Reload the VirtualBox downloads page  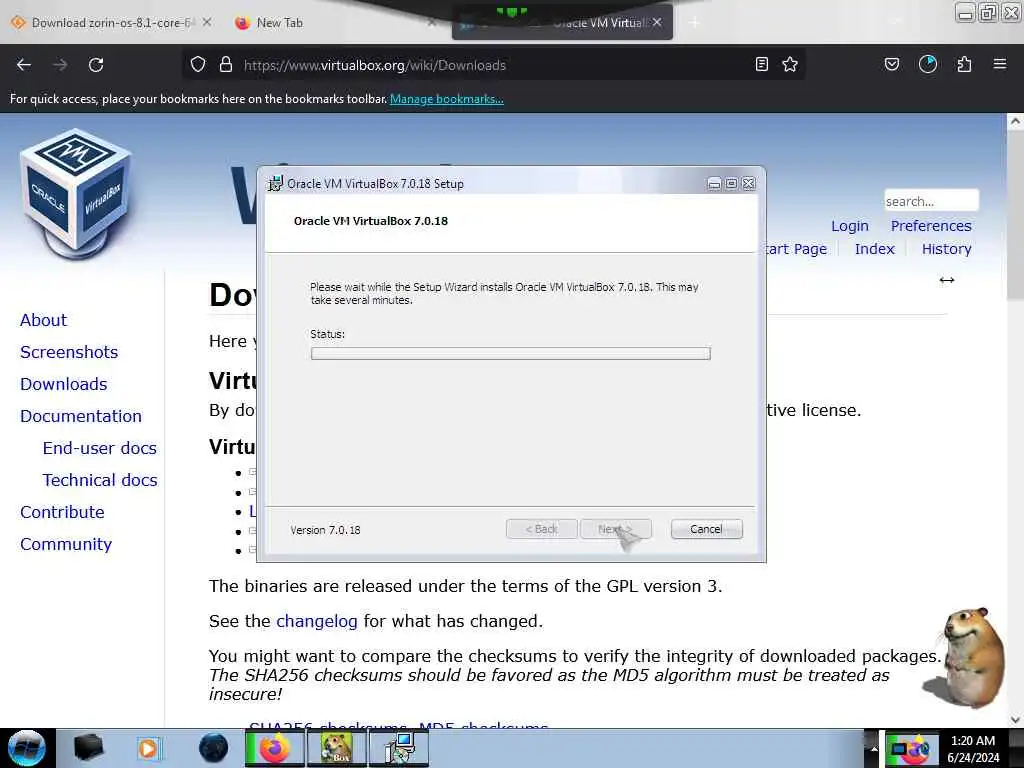[96, 65]
